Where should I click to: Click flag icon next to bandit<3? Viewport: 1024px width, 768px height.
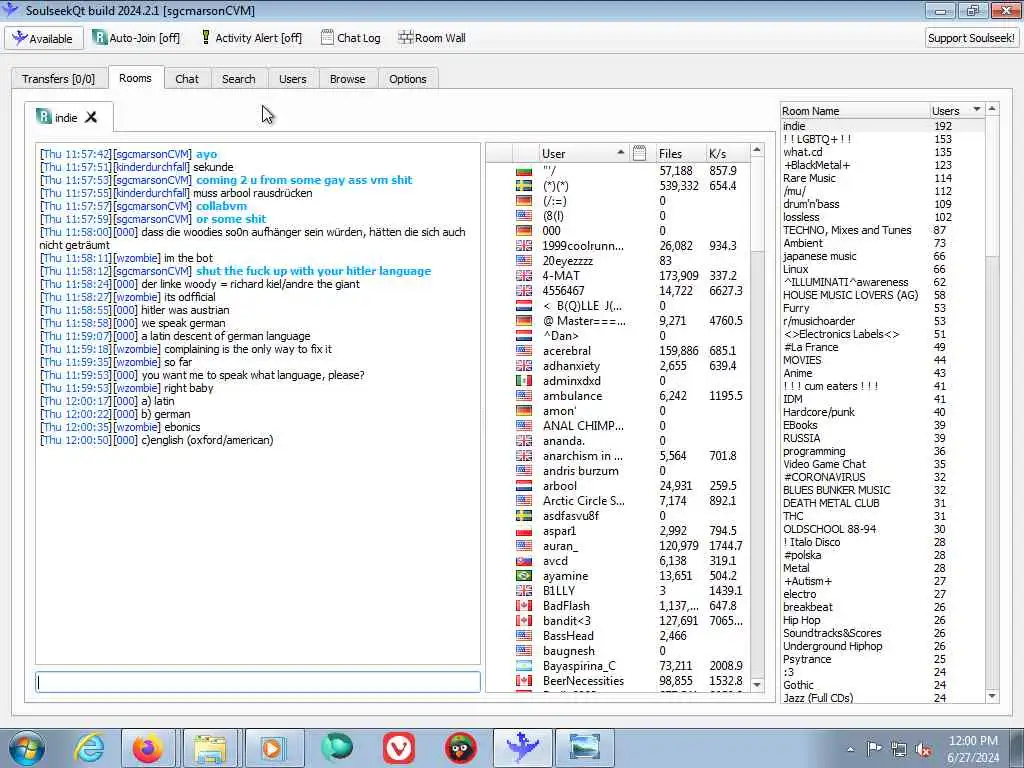(524, 621)
